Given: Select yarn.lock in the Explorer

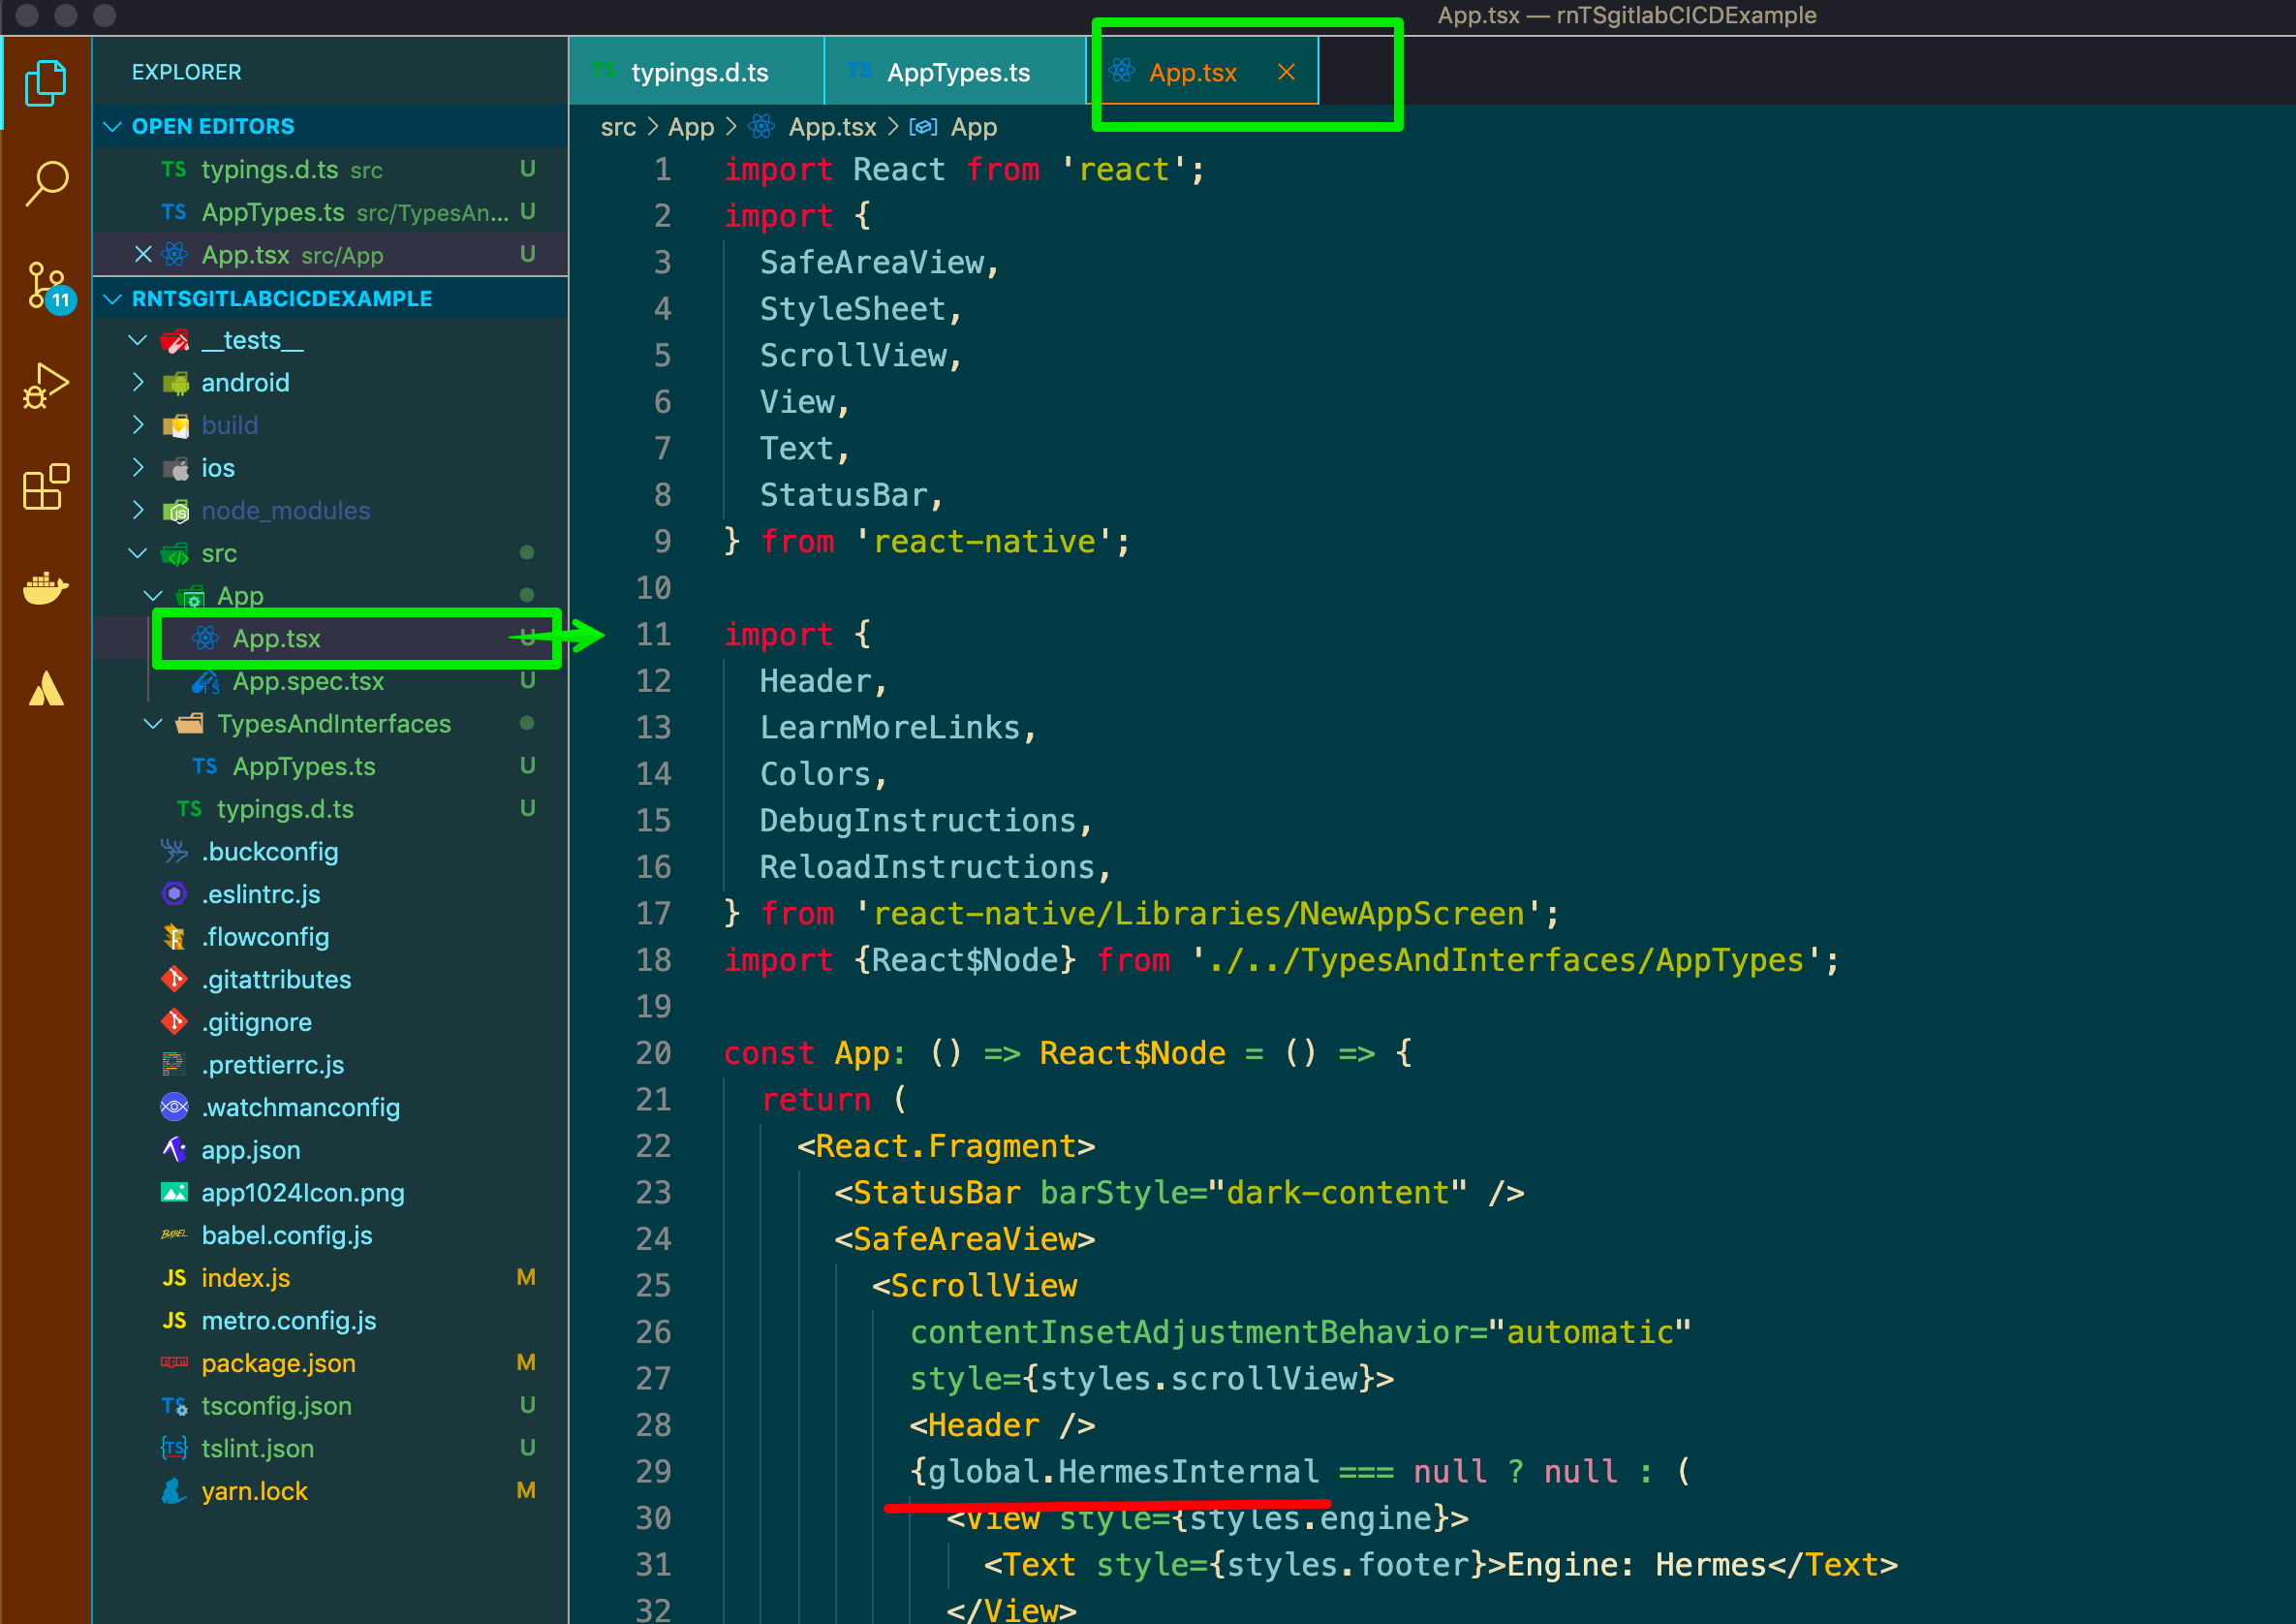Looking at the screenshot, I should 255,1490.
